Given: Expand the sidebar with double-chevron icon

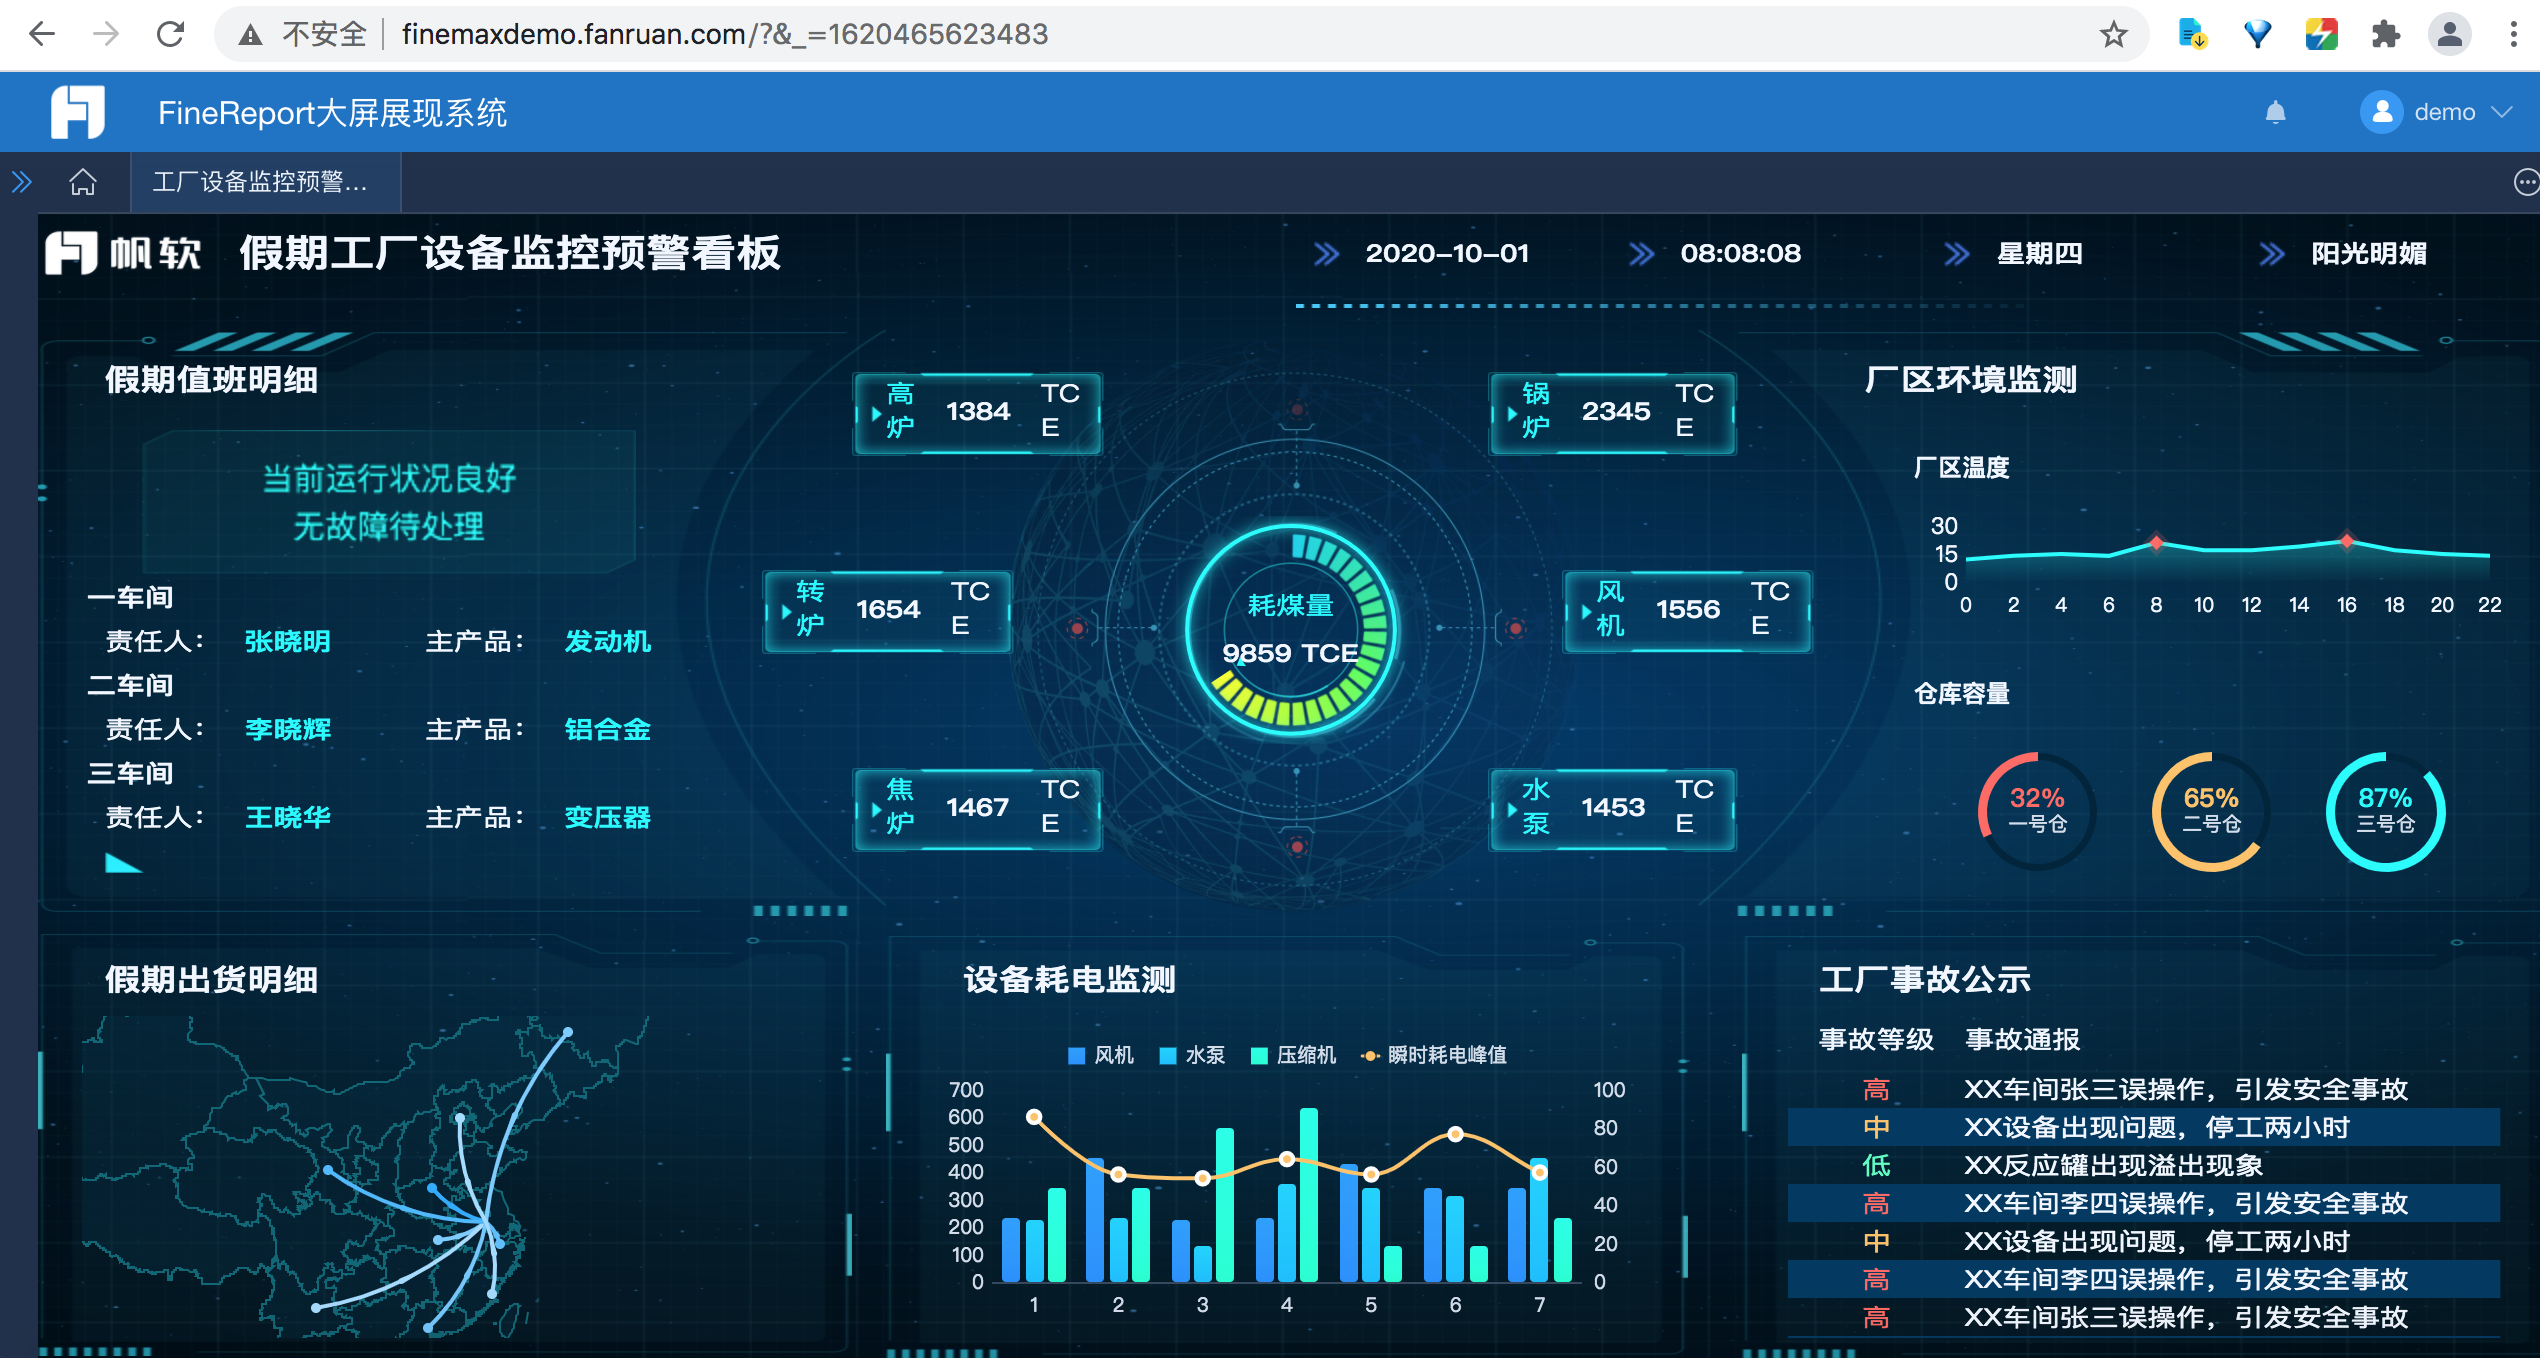Looking at the screenshot, I should (22, 182).
